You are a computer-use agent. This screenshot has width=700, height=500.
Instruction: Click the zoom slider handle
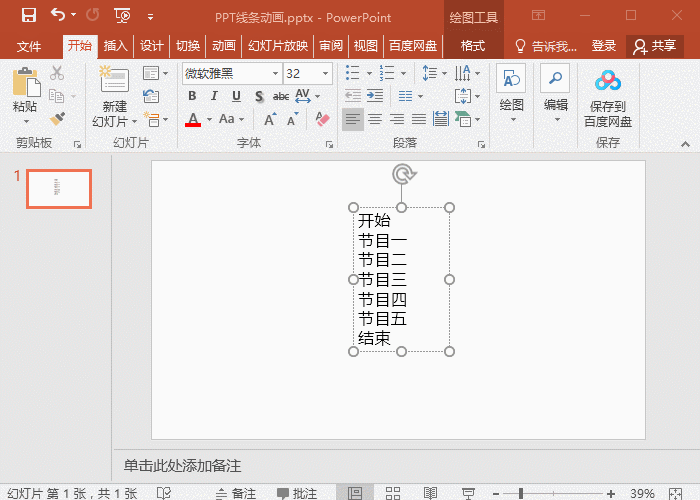(521, 493)
